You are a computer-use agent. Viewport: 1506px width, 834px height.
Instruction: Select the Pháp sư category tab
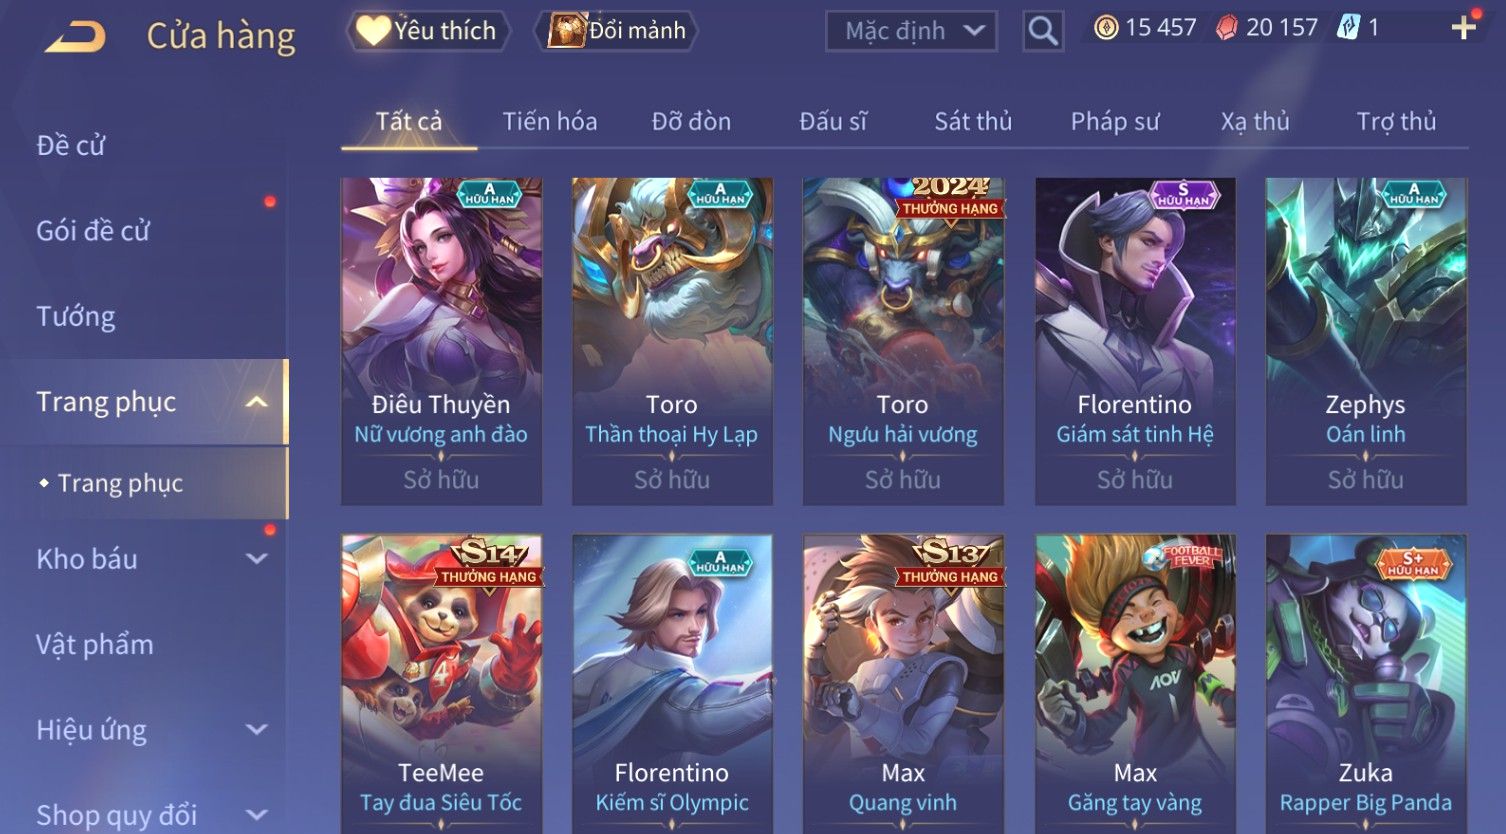point(1115,122)
